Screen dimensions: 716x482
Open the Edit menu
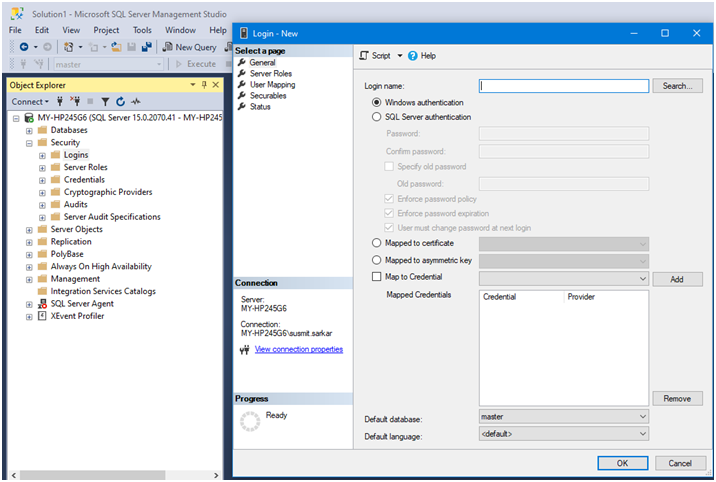pos(42,30)
